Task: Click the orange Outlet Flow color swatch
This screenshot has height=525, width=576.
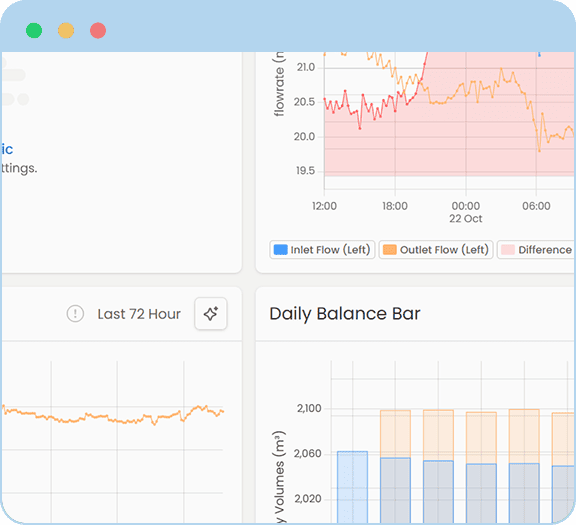Action: click(x=390, y=250)
